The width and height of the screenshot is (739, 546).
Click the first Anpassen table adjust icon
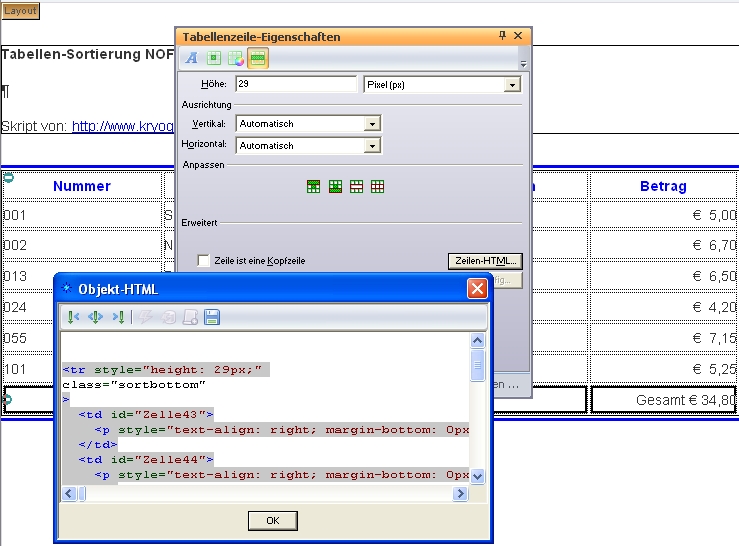[x=313, y=186]
